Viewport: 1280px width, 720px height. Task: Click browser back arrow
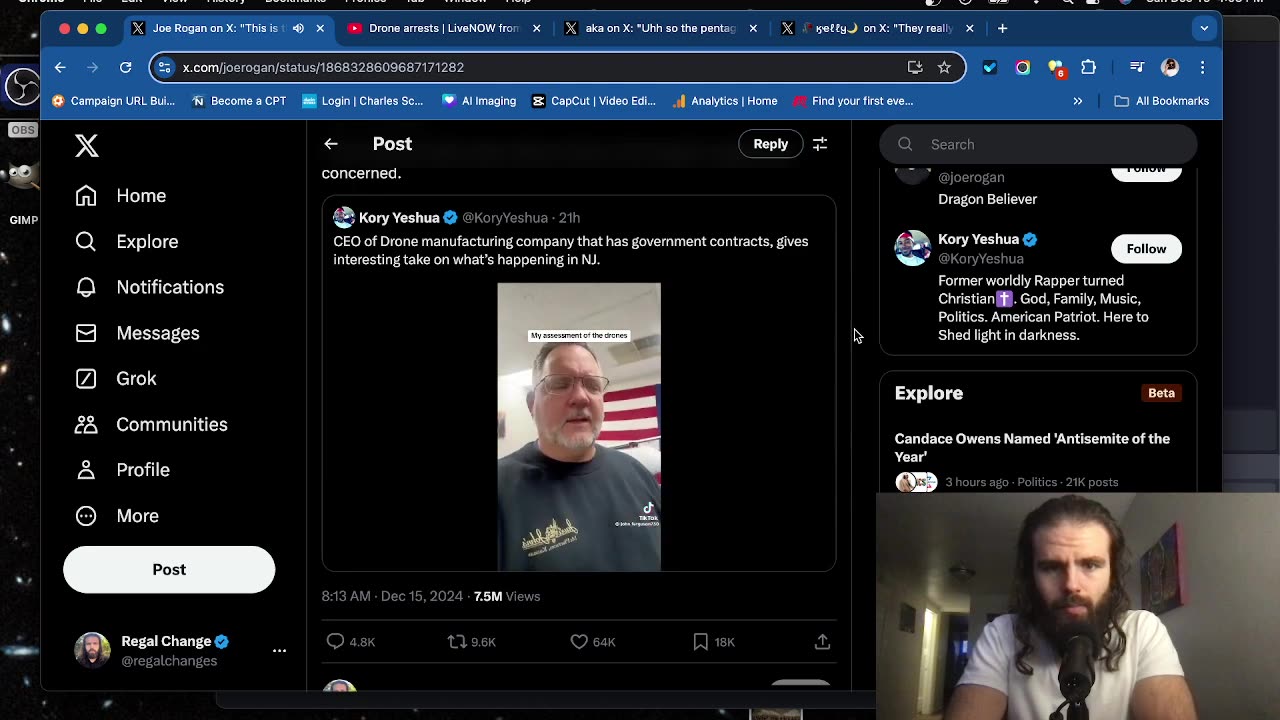coord(60,67)
